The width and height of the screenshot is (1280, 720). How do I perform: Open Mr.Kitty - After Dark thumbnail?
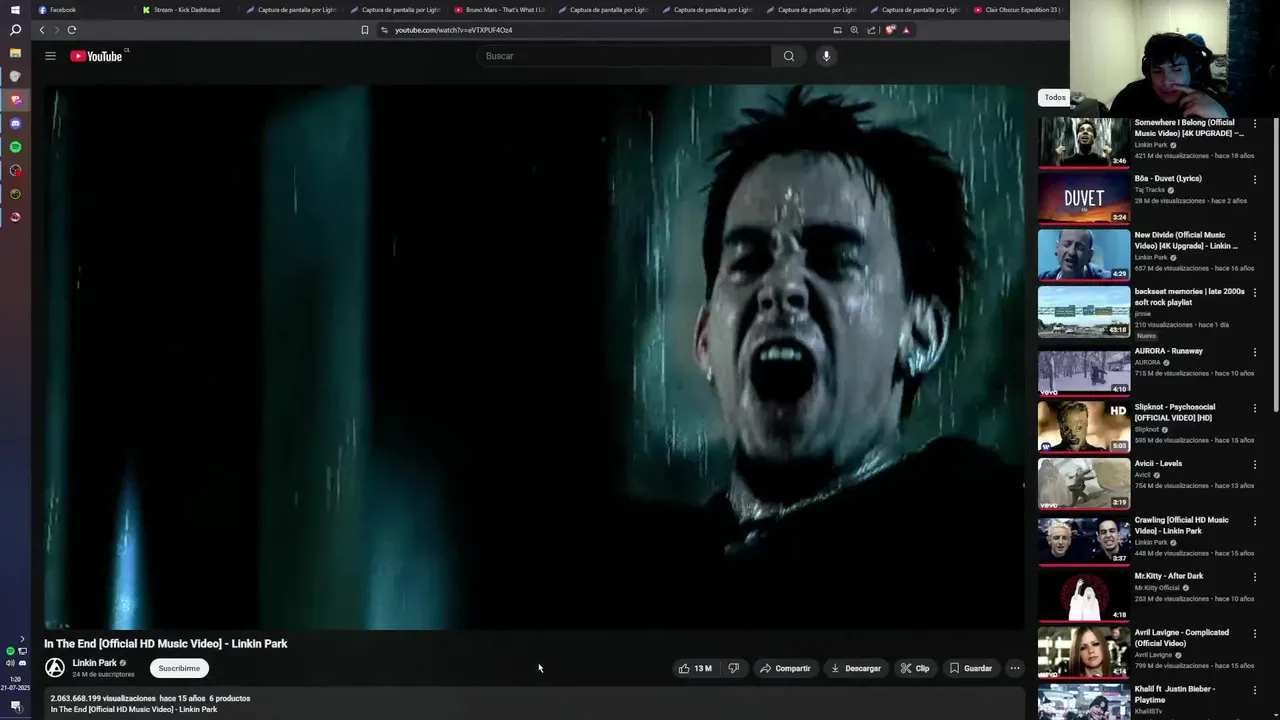coord(1084,596)
